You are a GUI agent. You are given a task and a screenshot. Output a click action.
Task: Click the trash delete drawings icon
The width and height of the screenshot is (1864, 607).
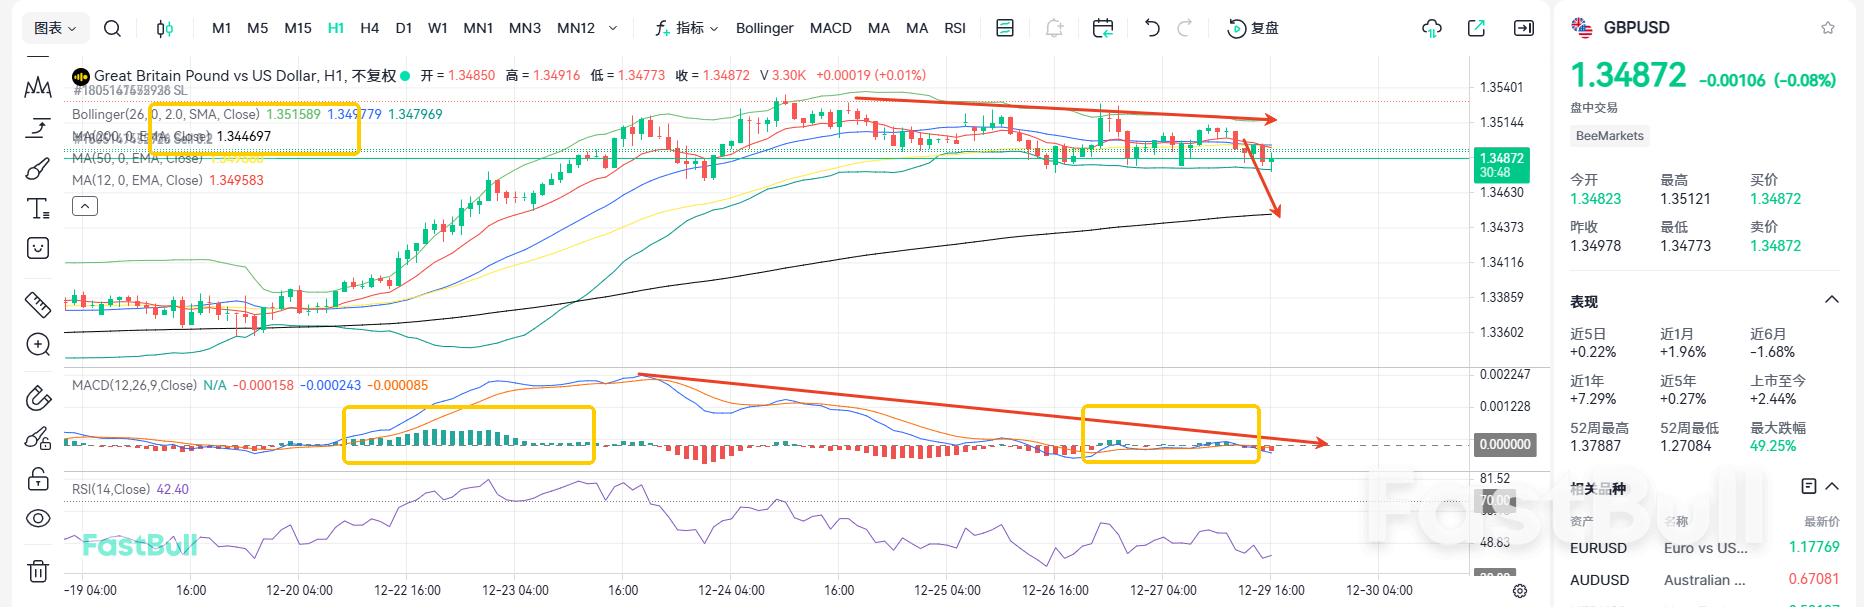click(x=37, y=571)
